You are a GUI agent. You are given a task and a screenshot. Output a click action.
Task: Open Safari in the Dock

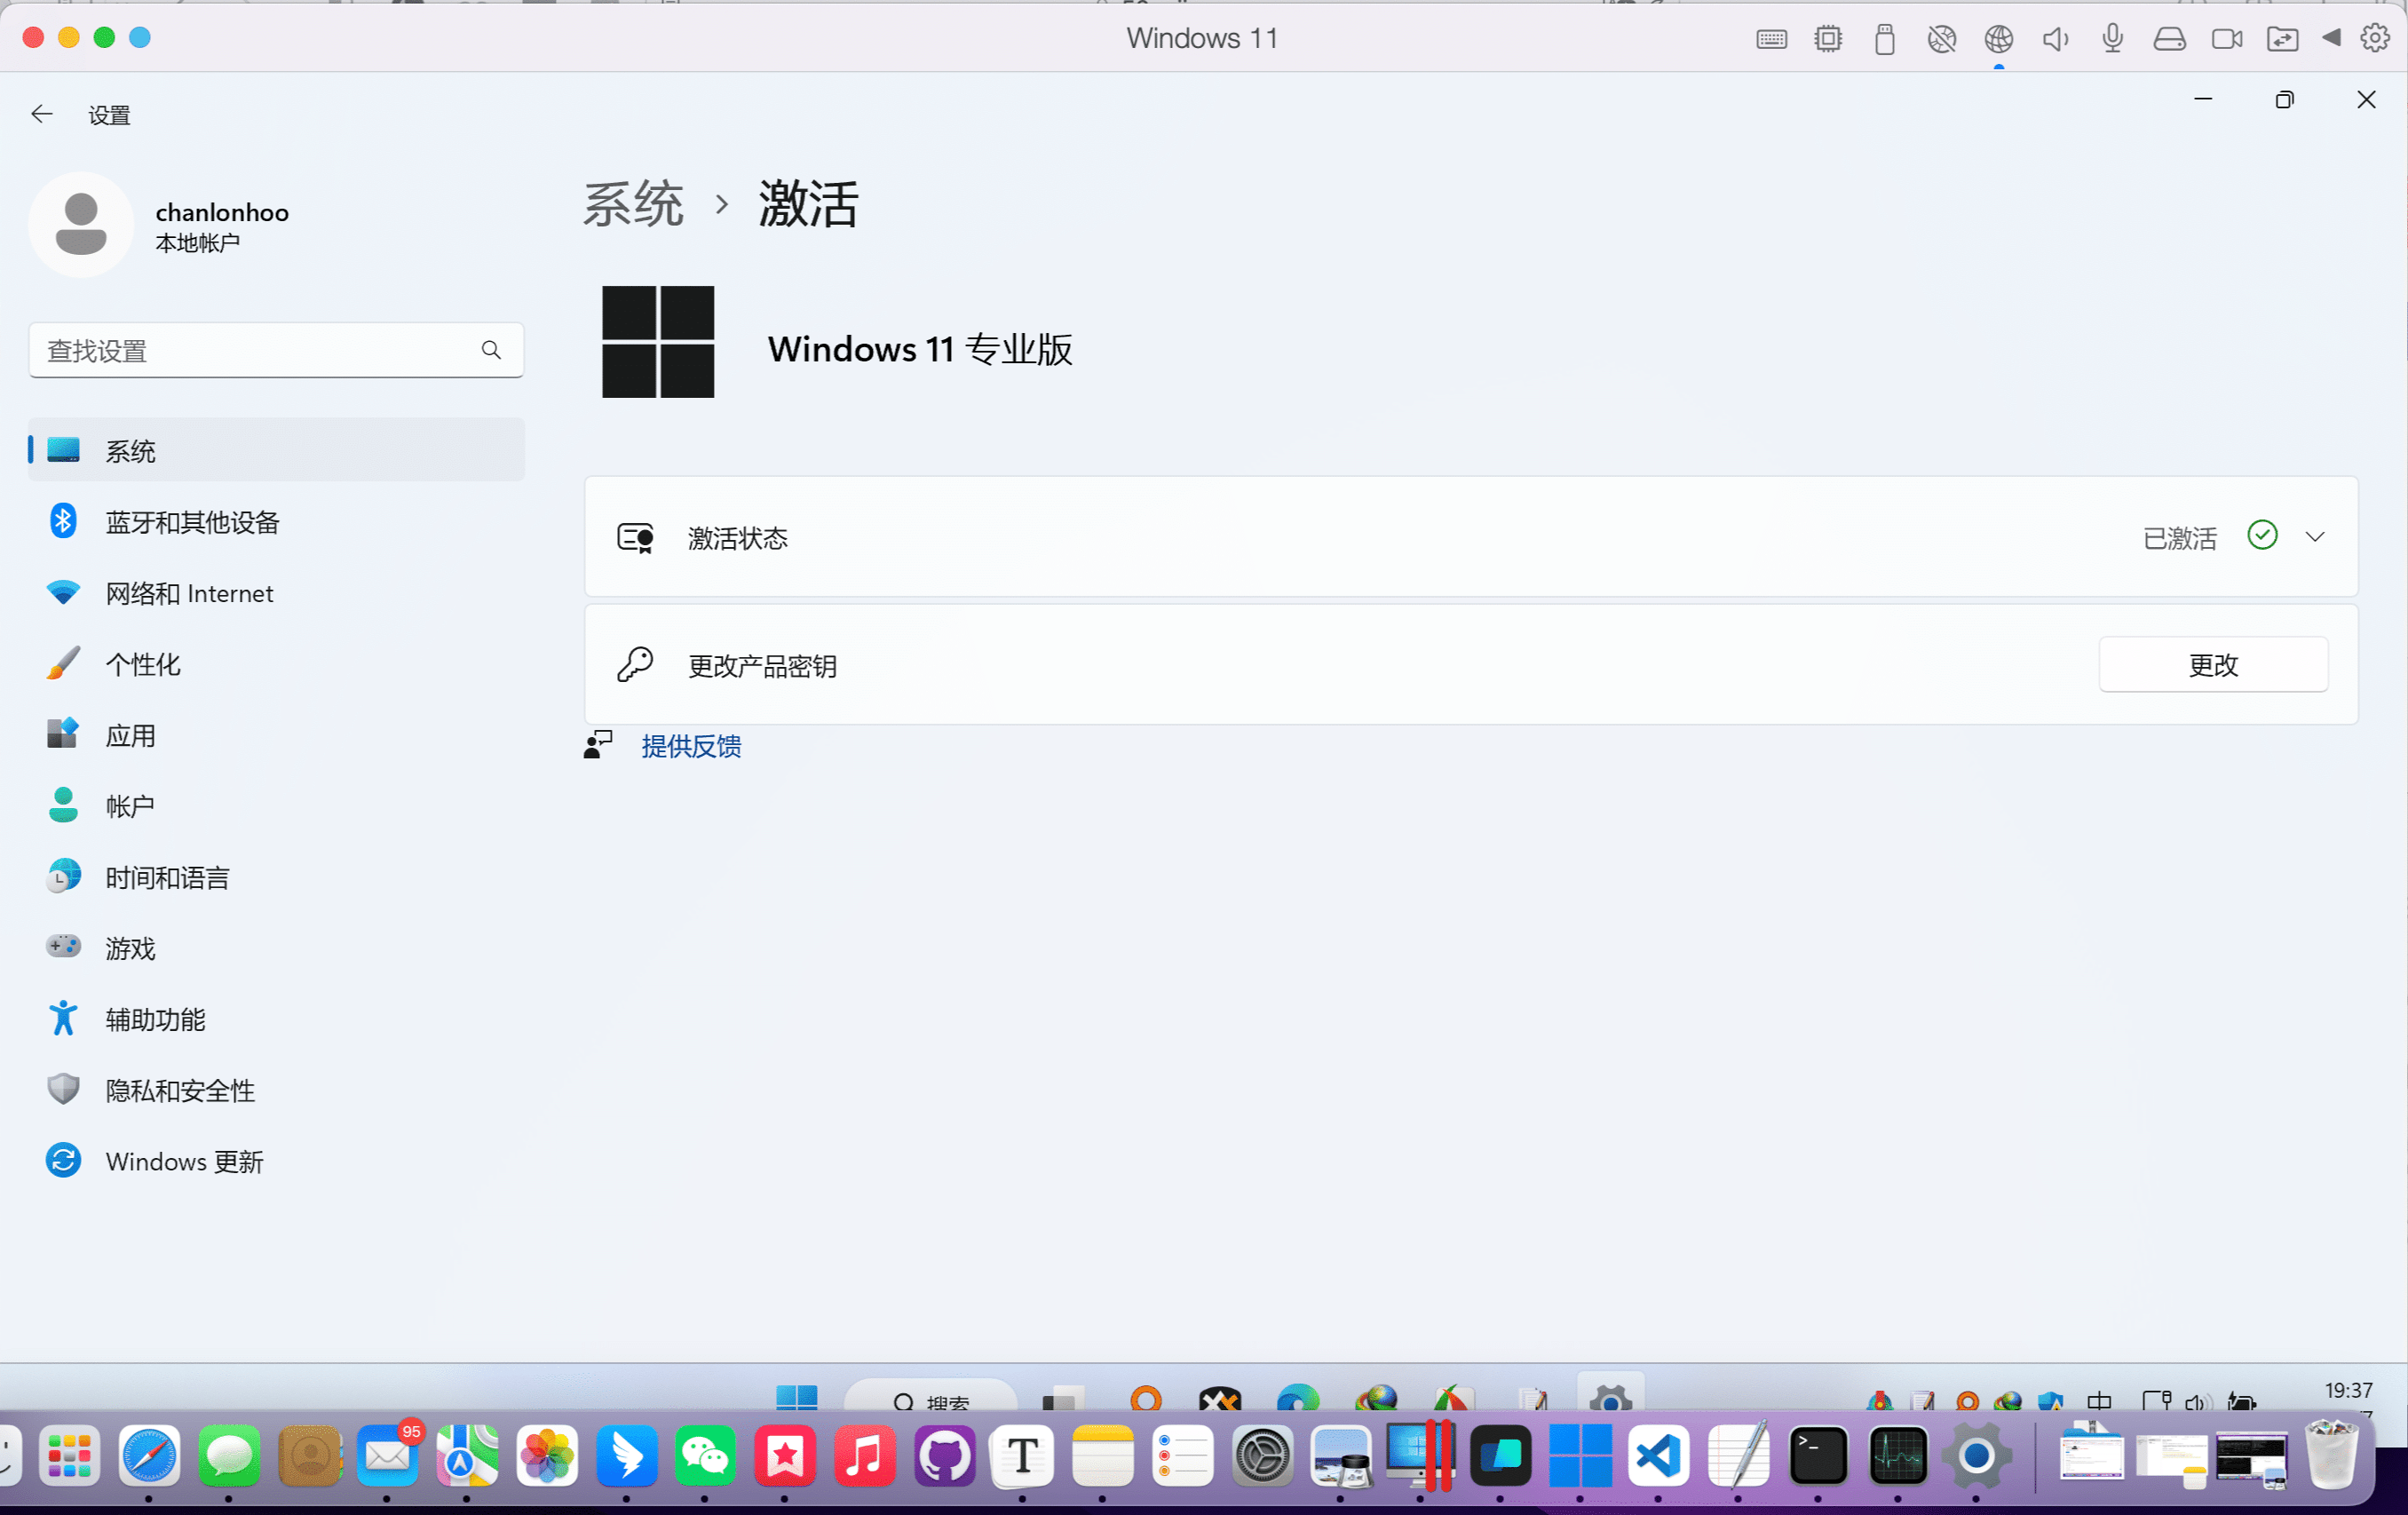click(x=150, y=1455)
